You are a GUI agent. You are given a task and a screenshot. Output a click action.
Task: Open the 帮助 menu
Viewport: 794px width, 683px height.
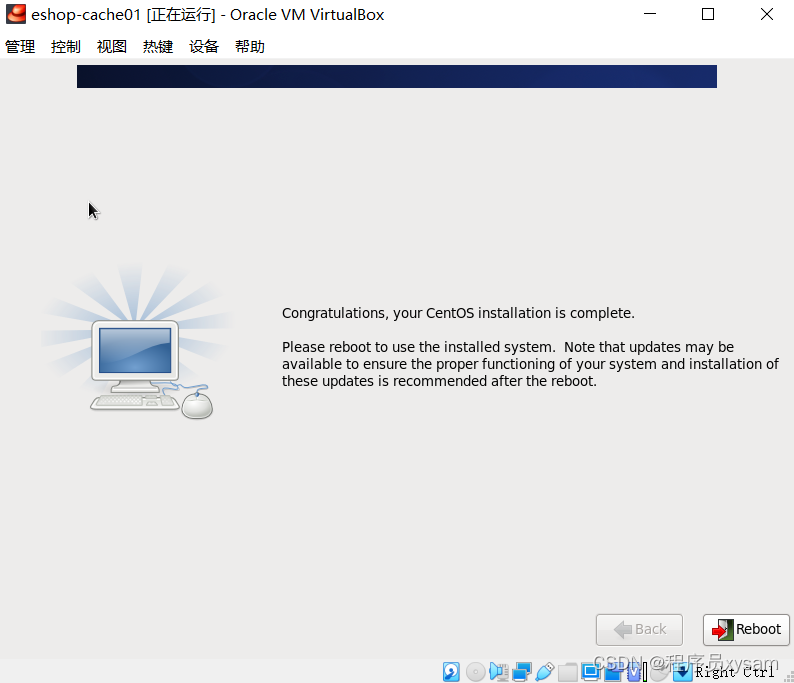pyautogui.click(x=250, y=47)
